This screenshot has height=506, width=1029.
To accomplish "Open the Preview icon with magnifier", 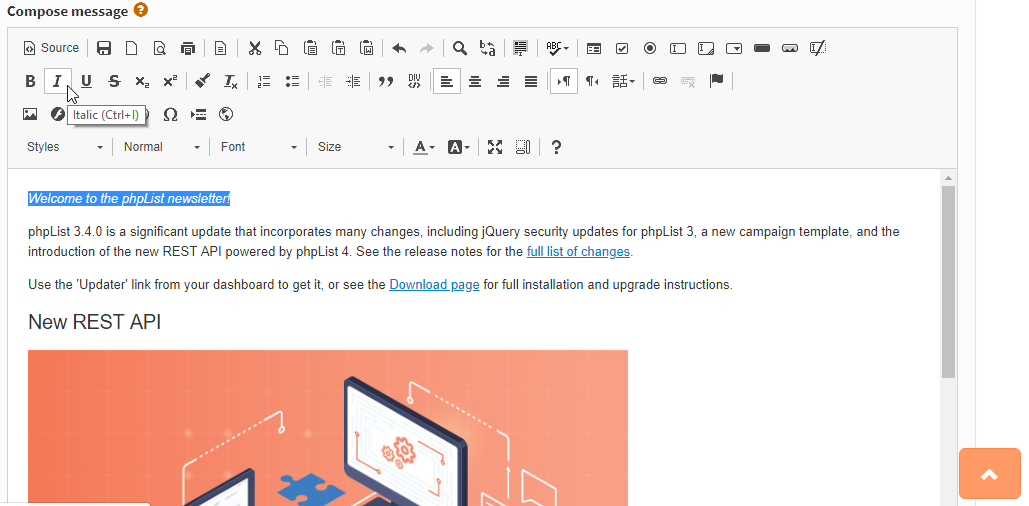I will click(x=159, y=48).
